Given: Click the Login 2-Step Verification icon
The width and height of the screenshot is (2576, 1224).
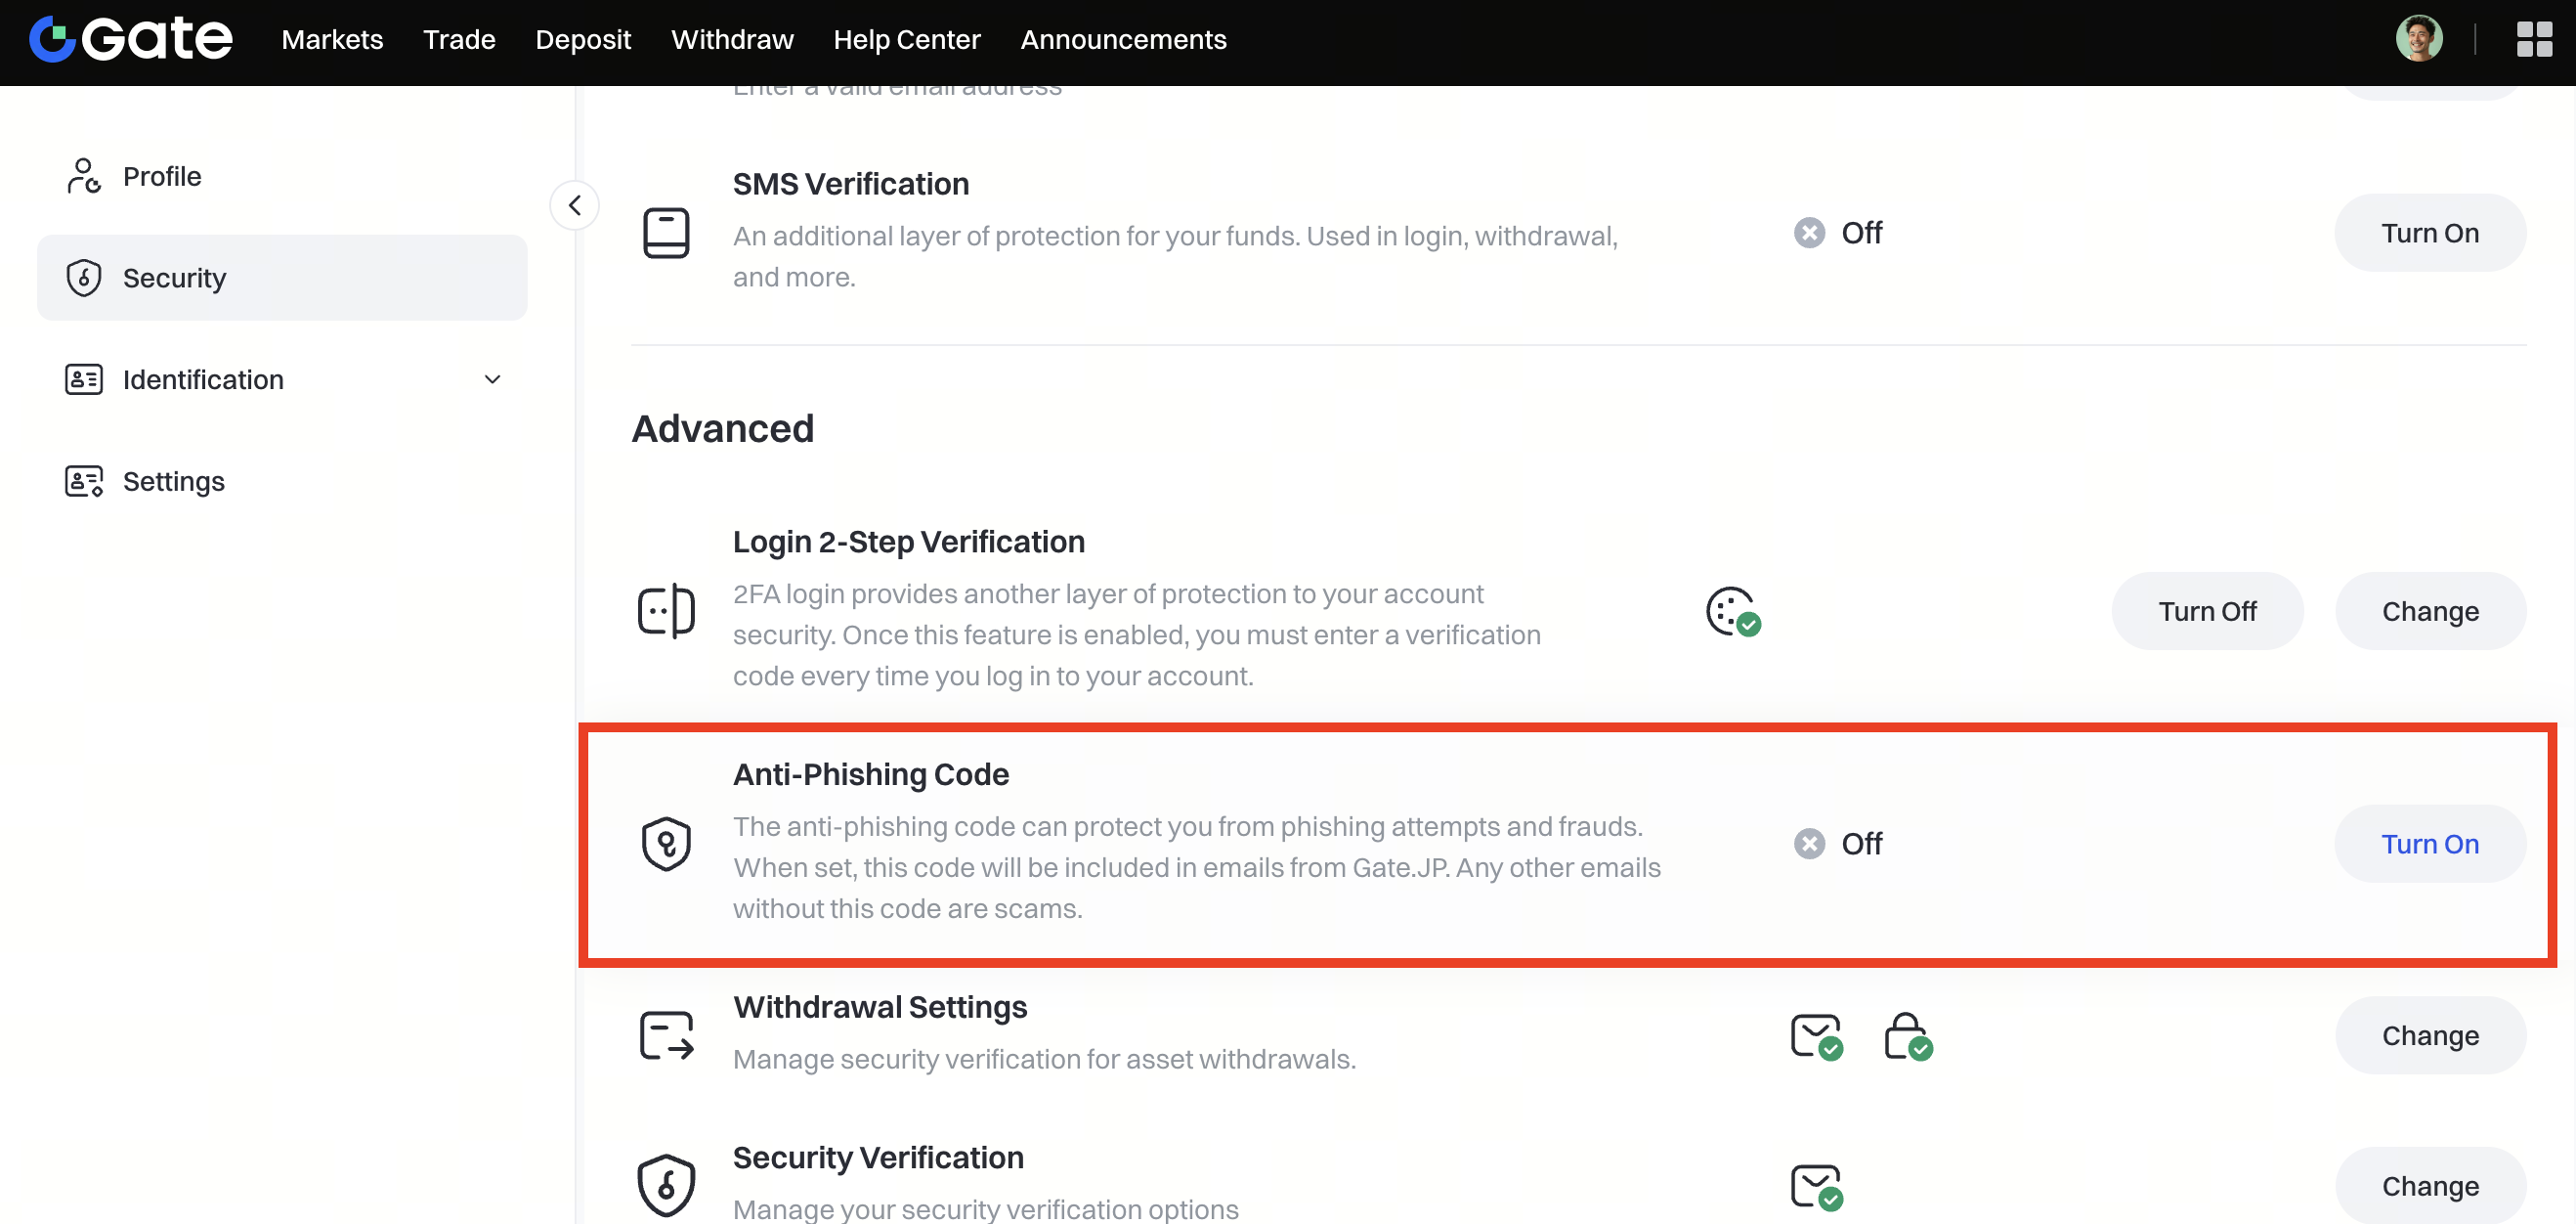Looking at the screenshot, I should pos(666,610).
